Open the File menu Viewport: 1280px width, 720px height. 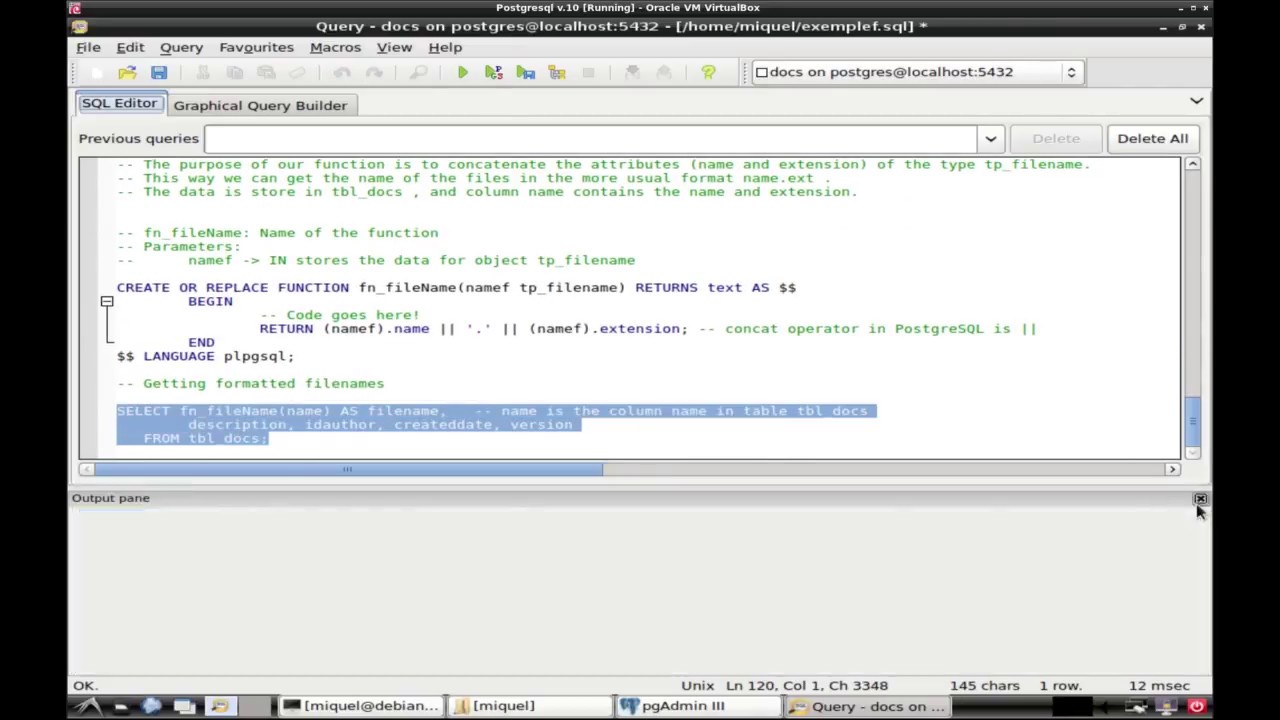(88, 47)
